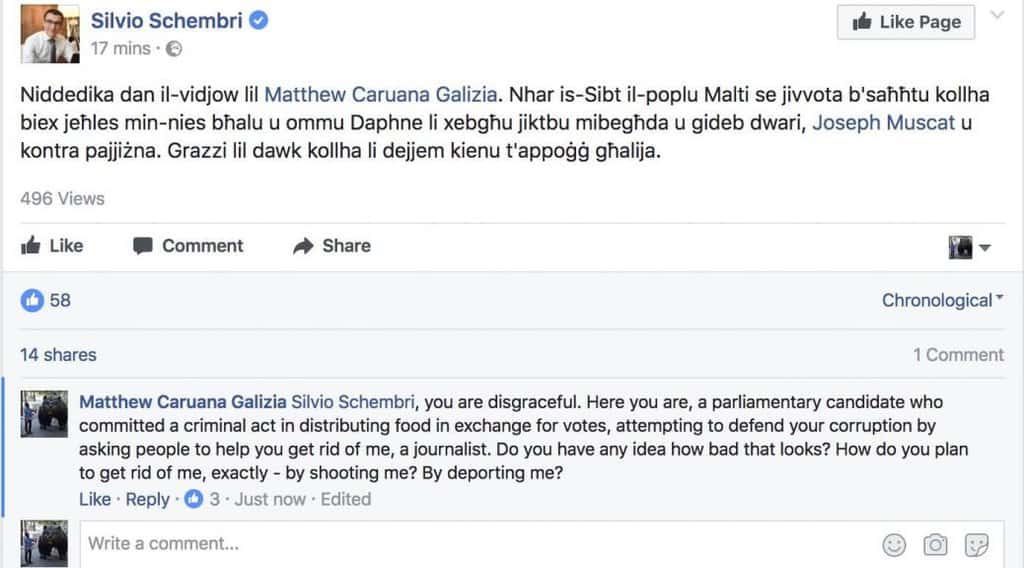The height and width of the screenshot is (568, 1024).
Task: Click the Comment speech bubble icon
Action: [x=143, y=246]
